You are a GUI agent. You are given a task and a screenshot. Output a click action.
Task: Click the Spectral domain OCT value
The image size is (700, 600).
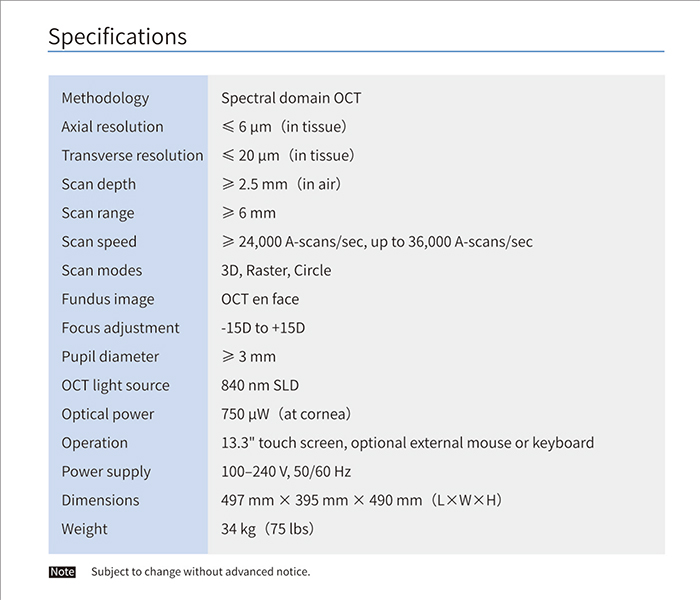pos(291,98)
